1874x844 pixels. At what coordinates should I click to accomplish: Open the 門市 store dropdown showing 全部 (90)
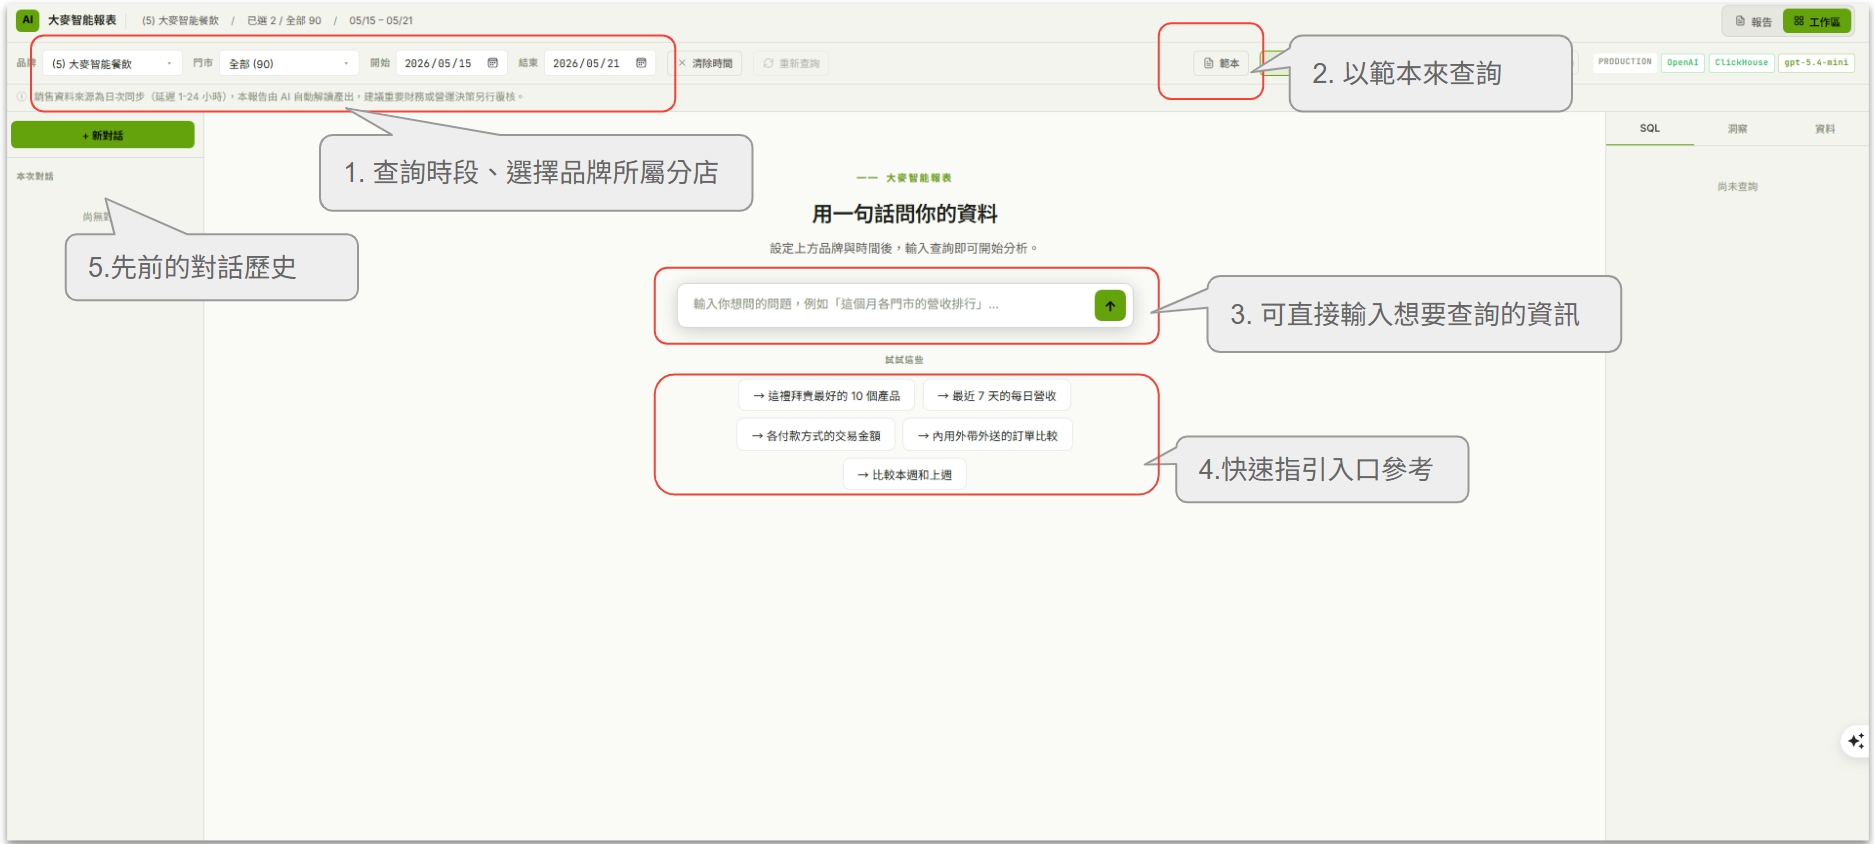point(289,63)
